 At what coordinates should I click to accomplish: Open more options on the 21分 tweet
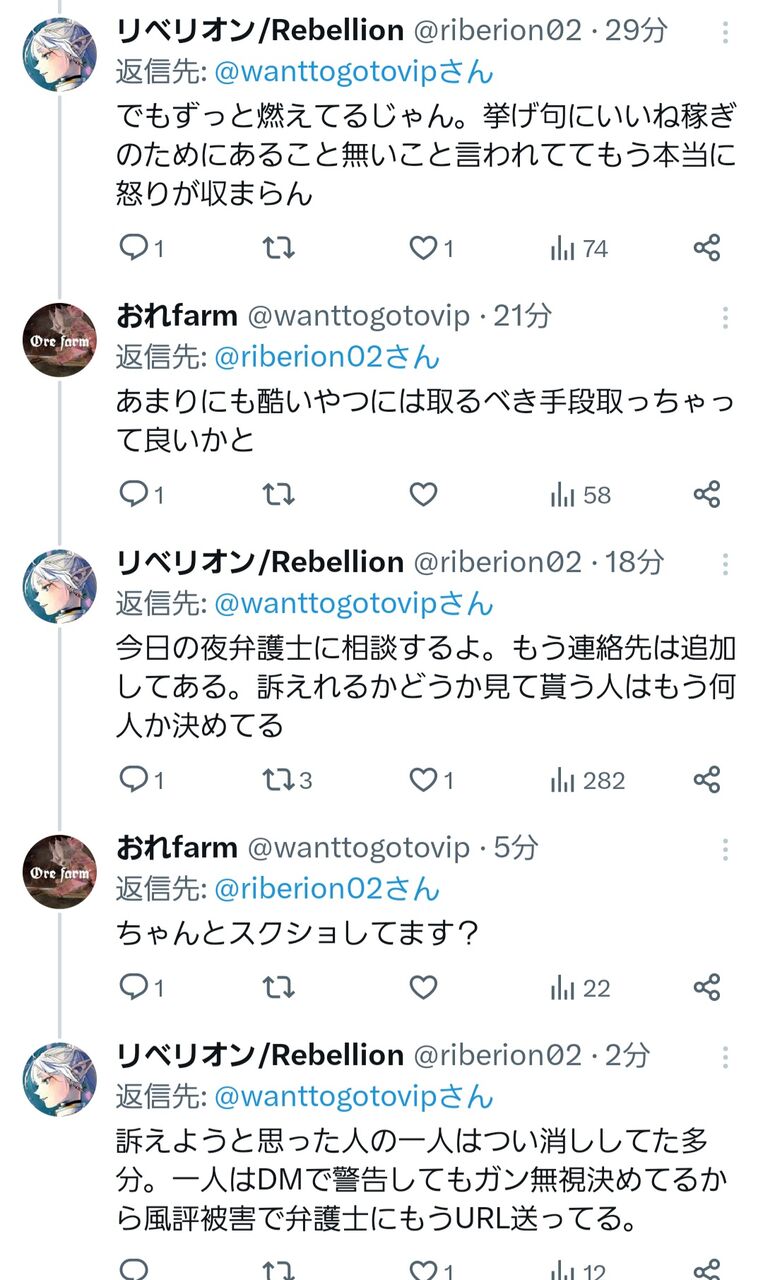click(725, 318)
